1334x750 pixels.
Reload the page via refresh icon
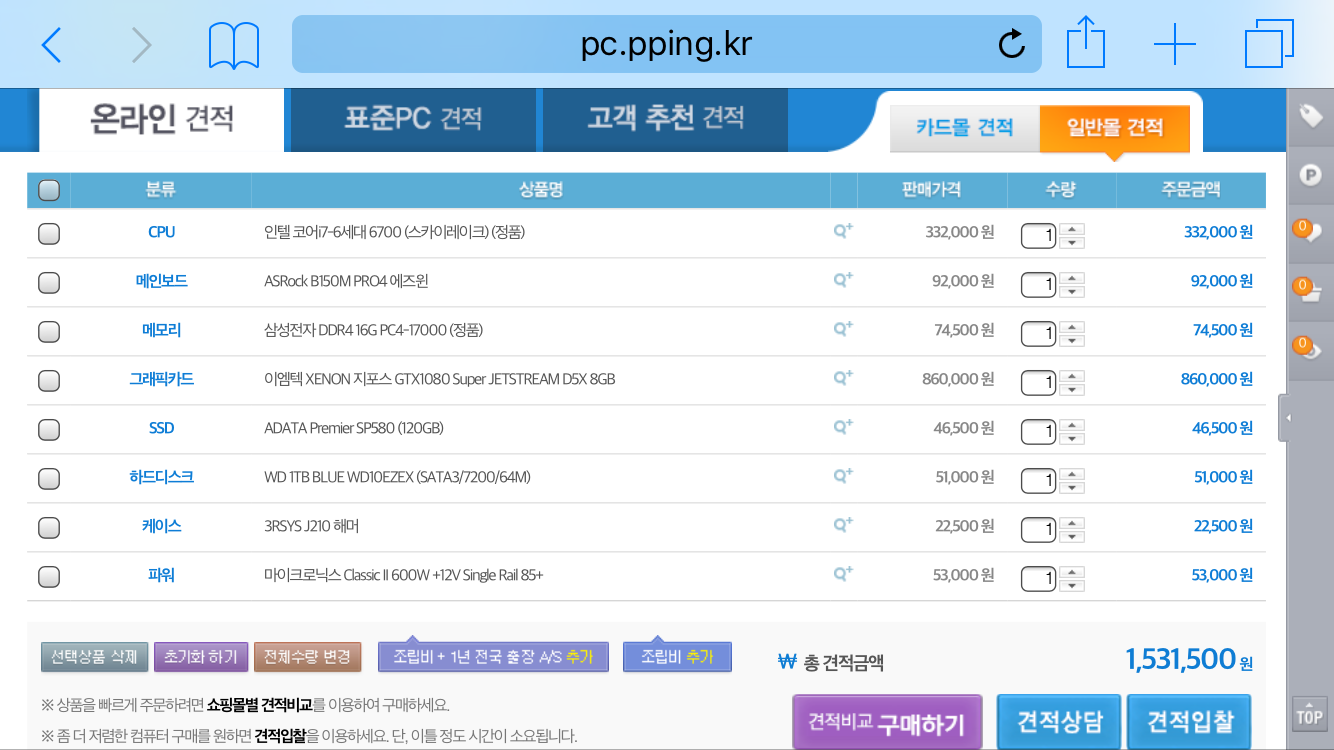coord(1011,44)
